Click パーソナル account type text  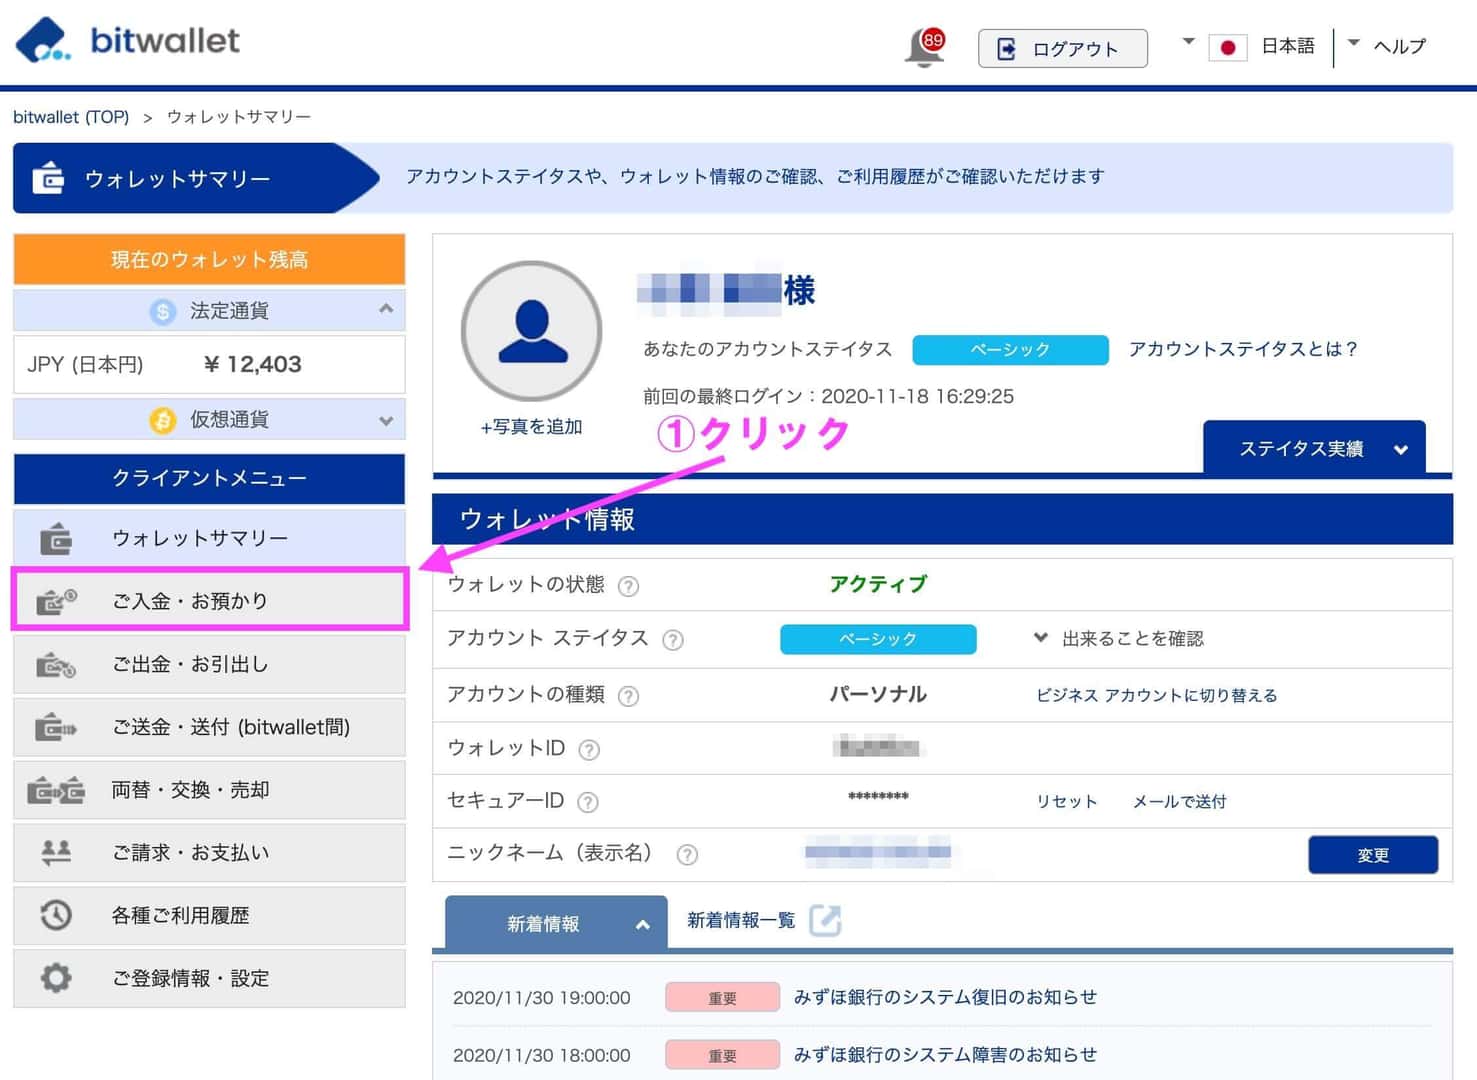[x=878, y=694]
